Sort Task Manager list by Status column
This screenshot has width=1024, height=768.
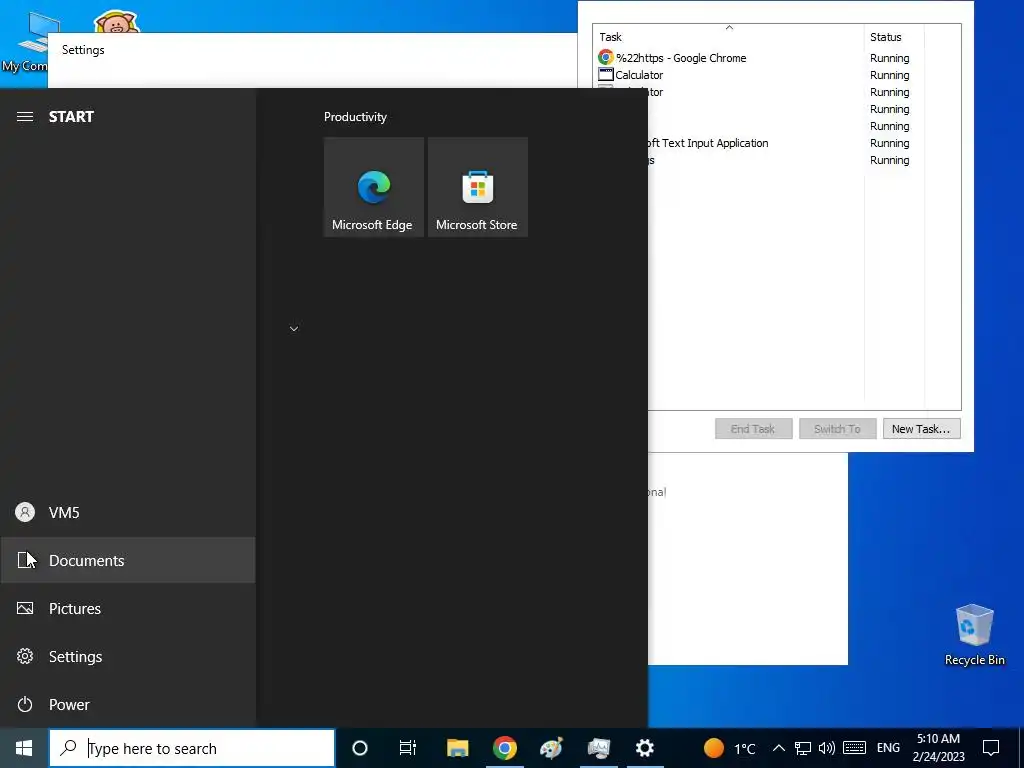point(894,37)
